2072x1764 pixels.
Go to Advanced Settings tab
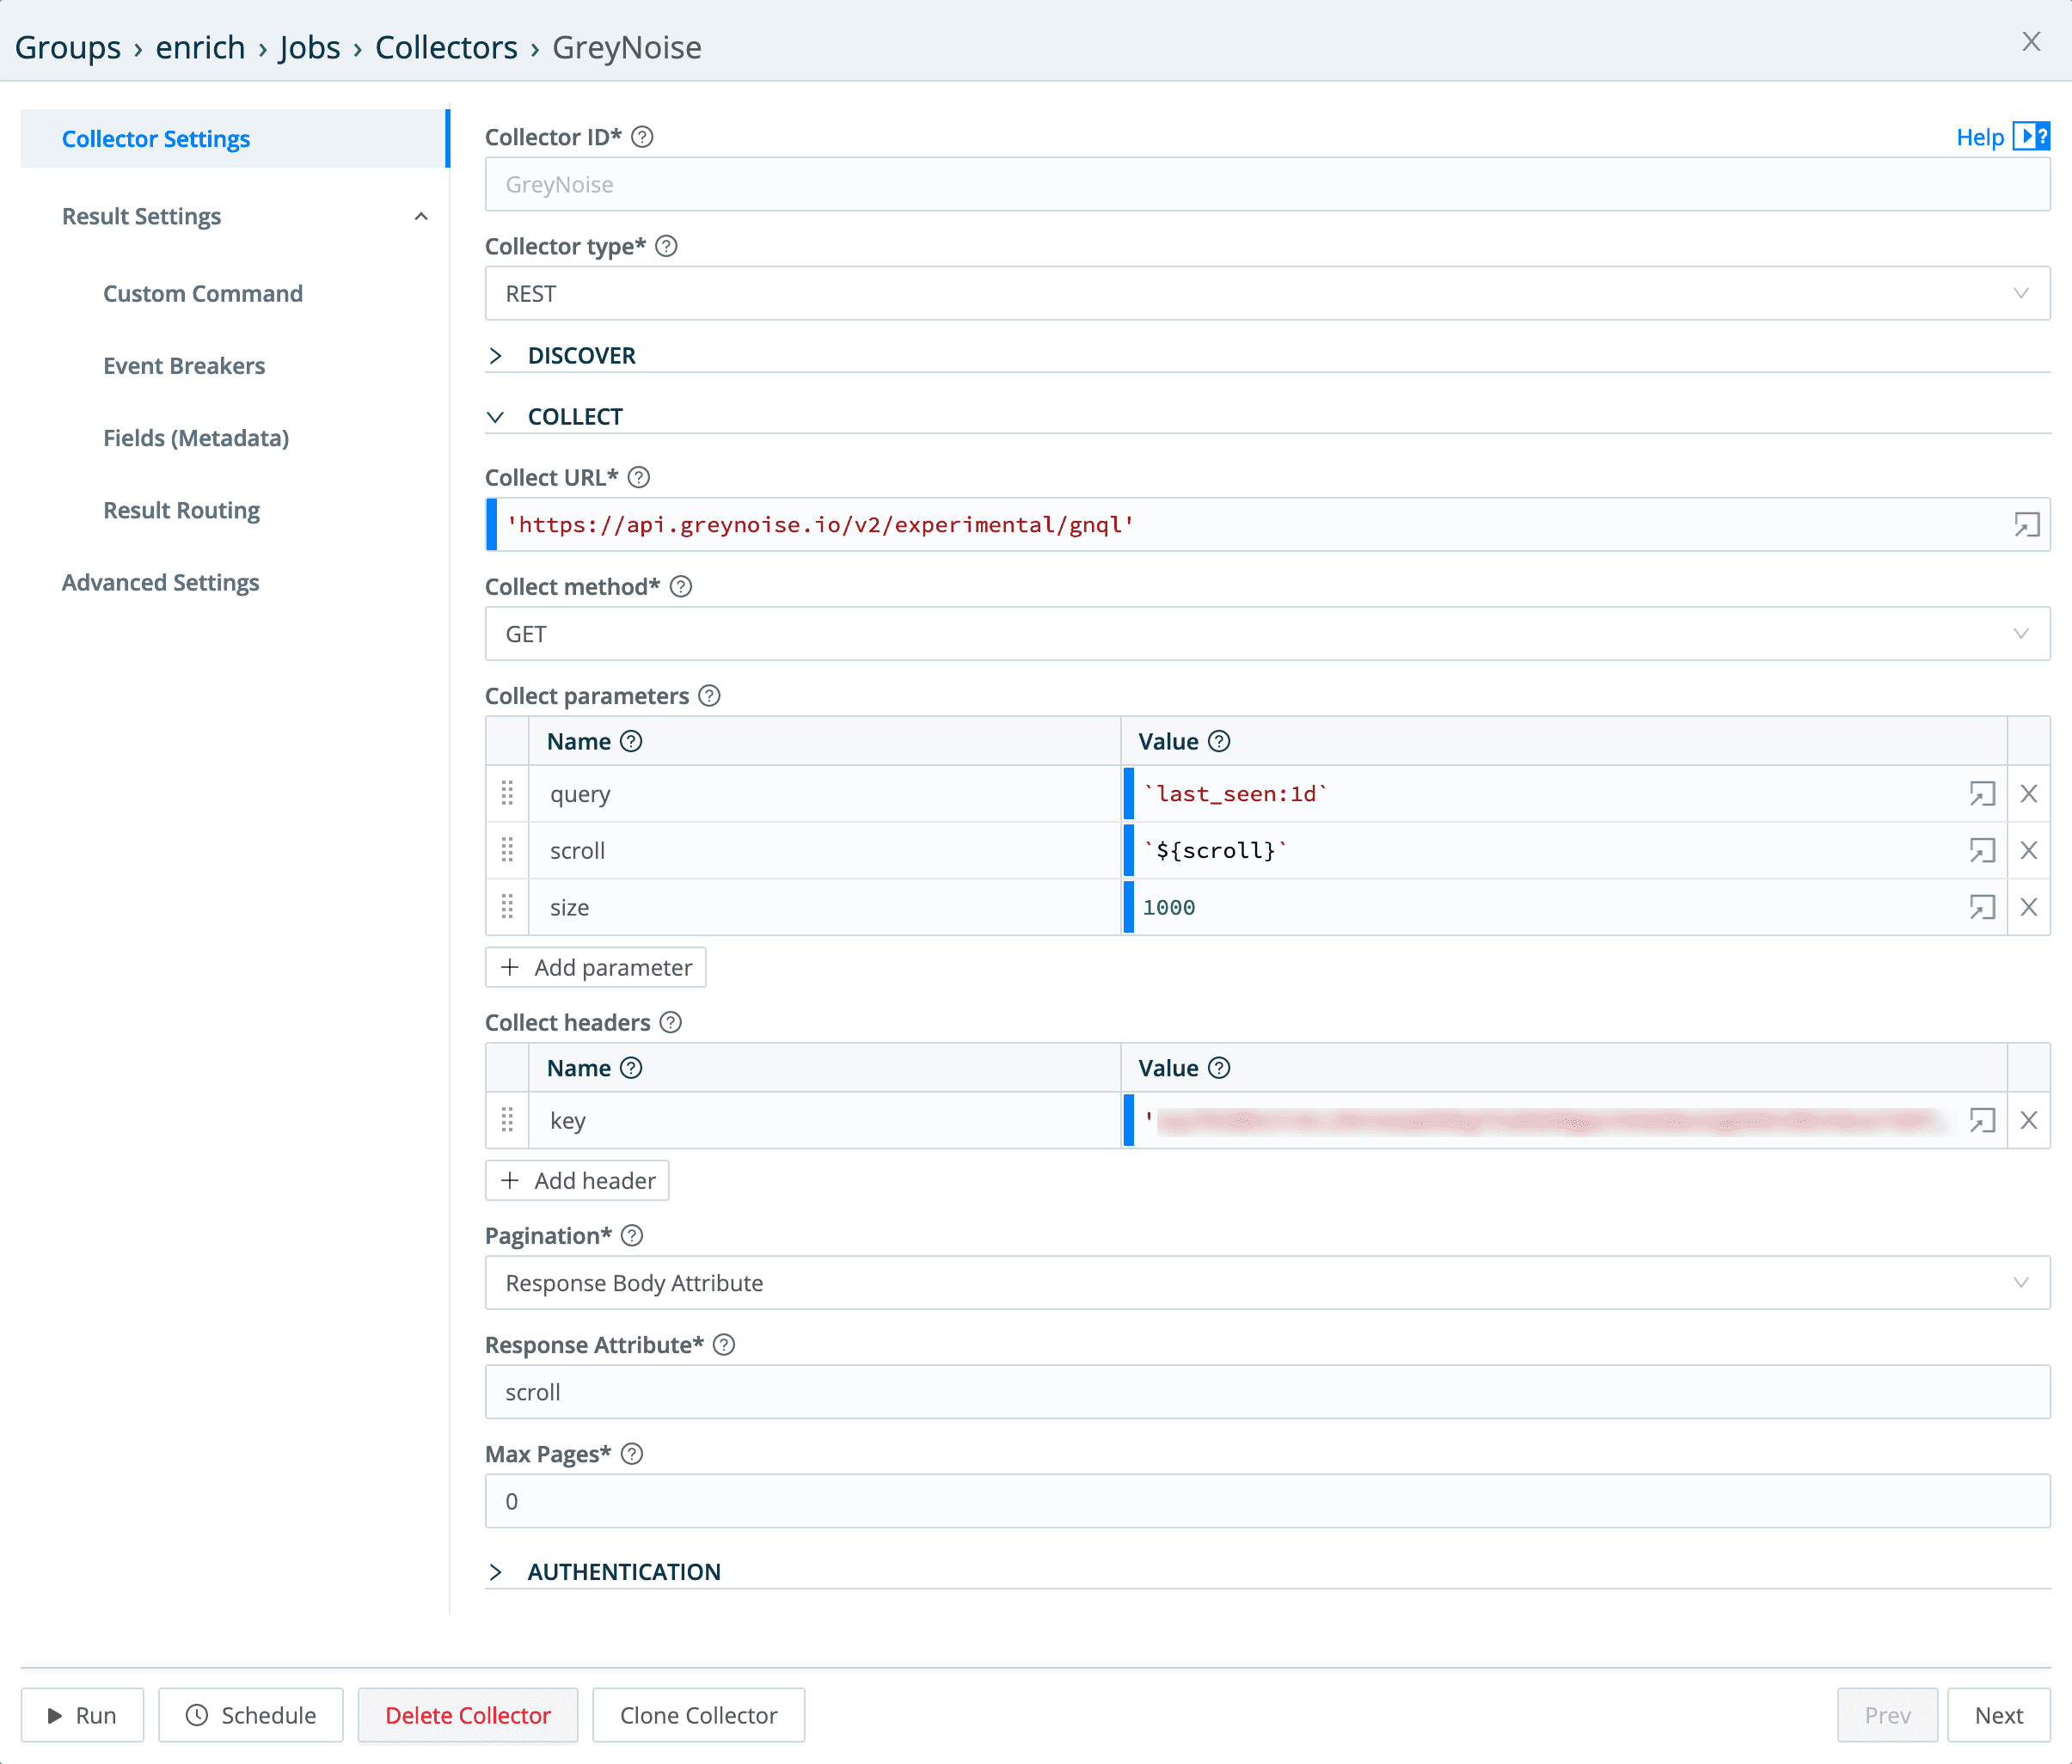click(x=160, y=583)
